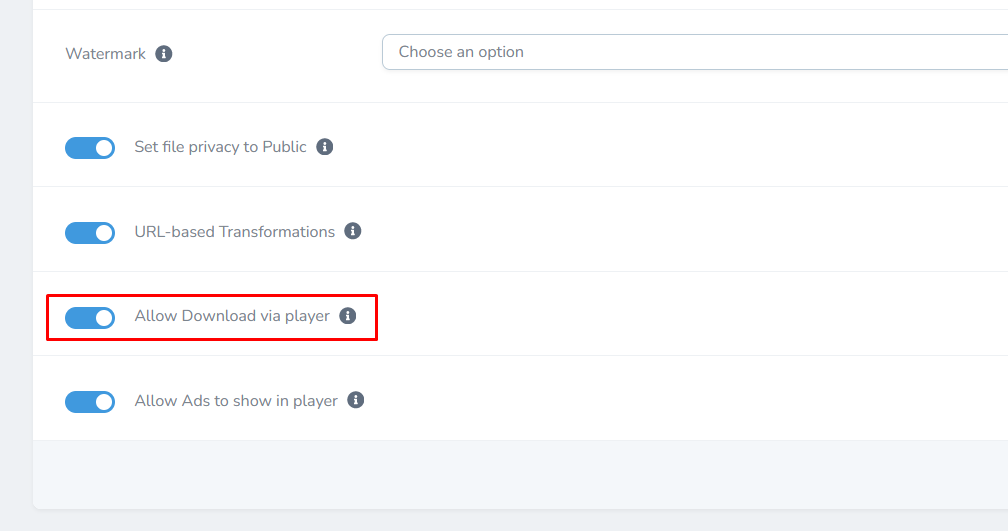Select the 'URL-based Transformations' label text
The width and height of the screenshot is (1008, 531).
[235, 232]
